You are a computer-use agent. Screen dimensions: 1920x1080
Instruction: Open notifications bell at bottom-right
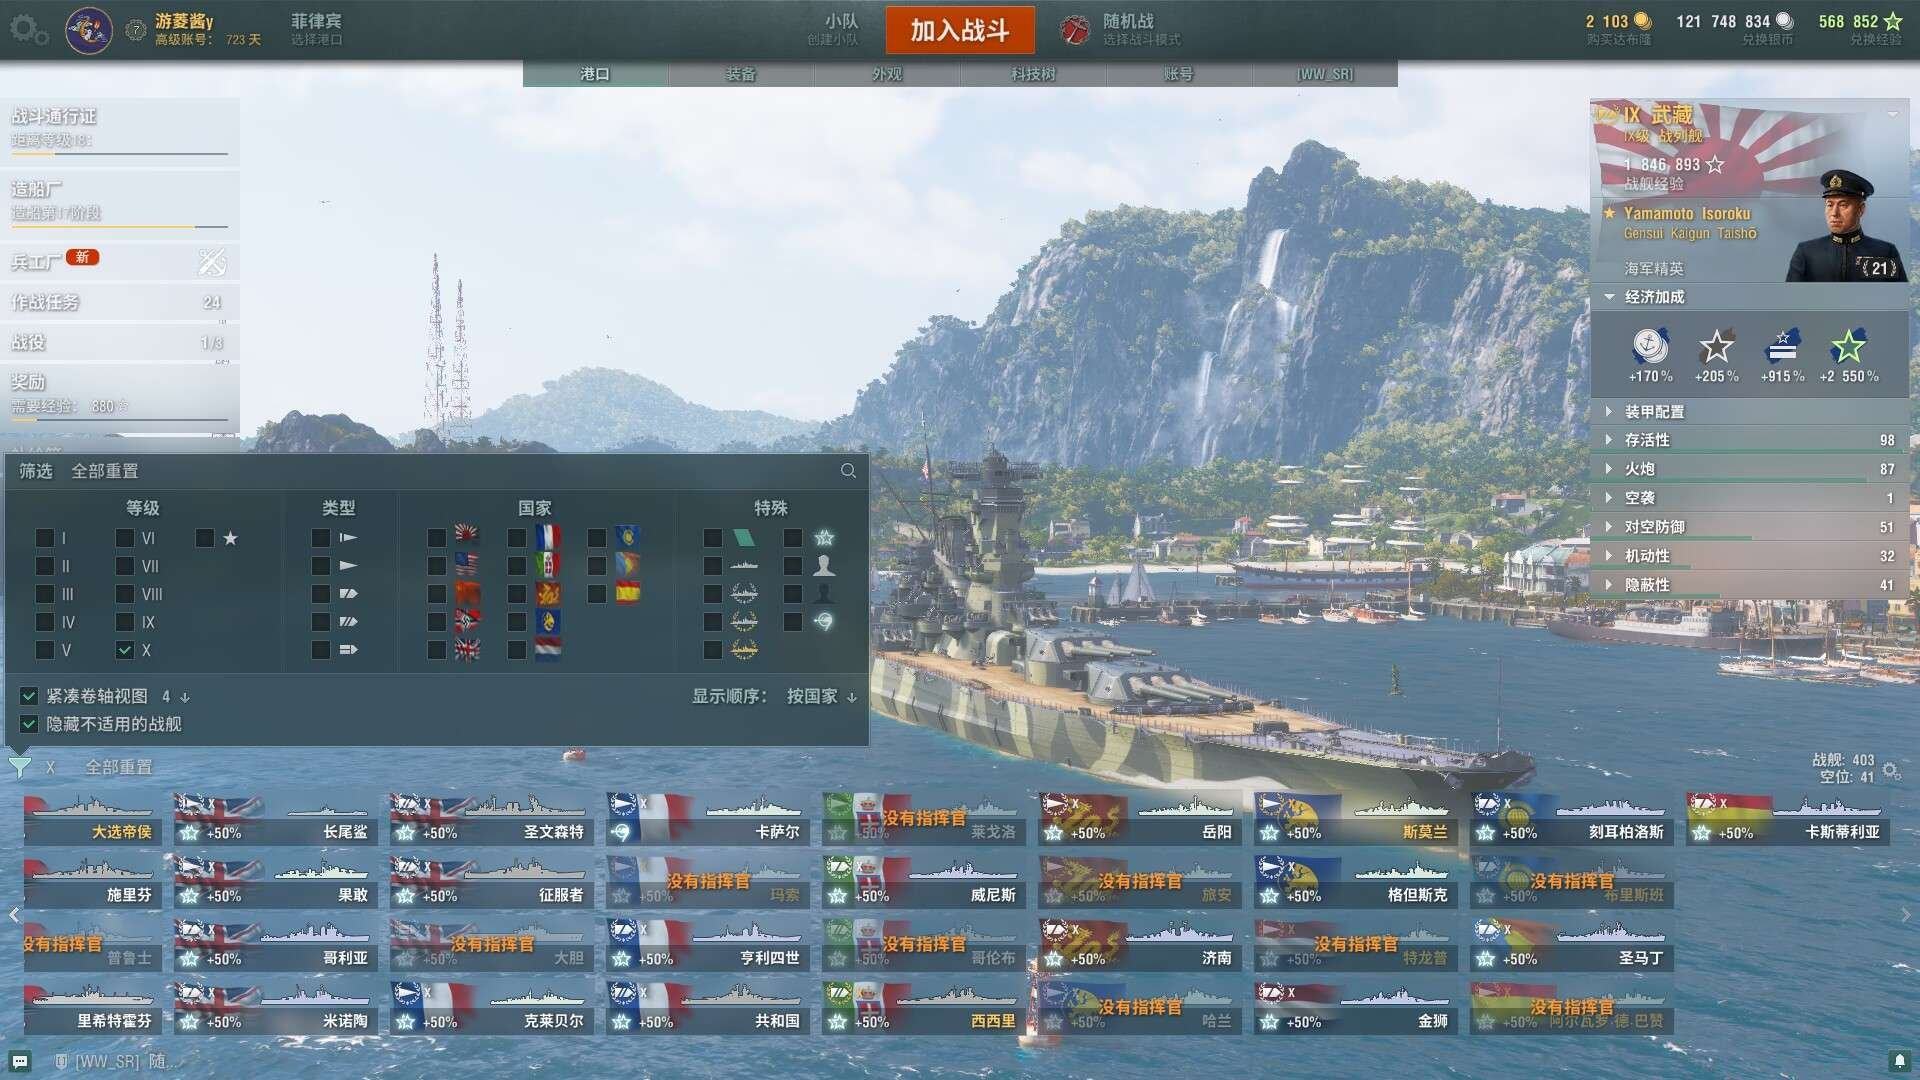[x=1899, y=1060]
